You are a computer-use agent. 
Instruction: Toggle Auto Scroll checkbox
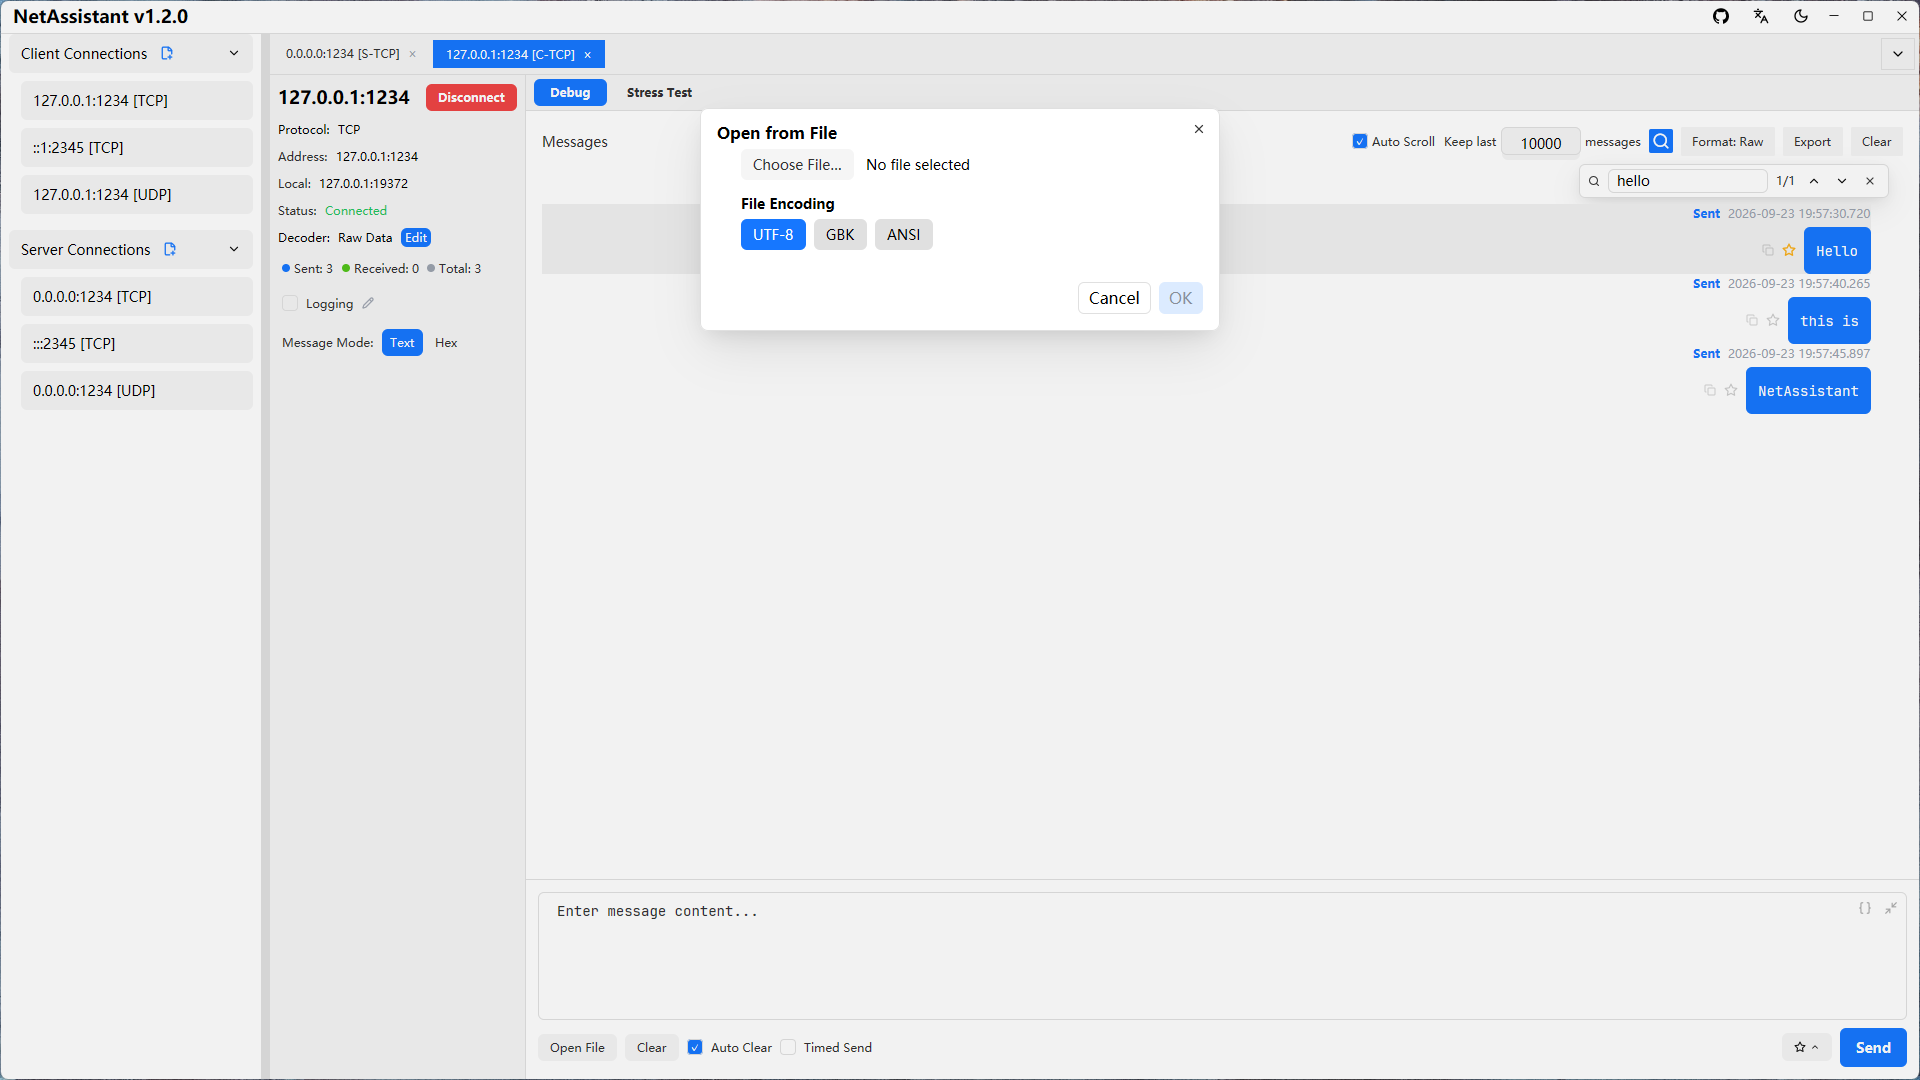1360,142
